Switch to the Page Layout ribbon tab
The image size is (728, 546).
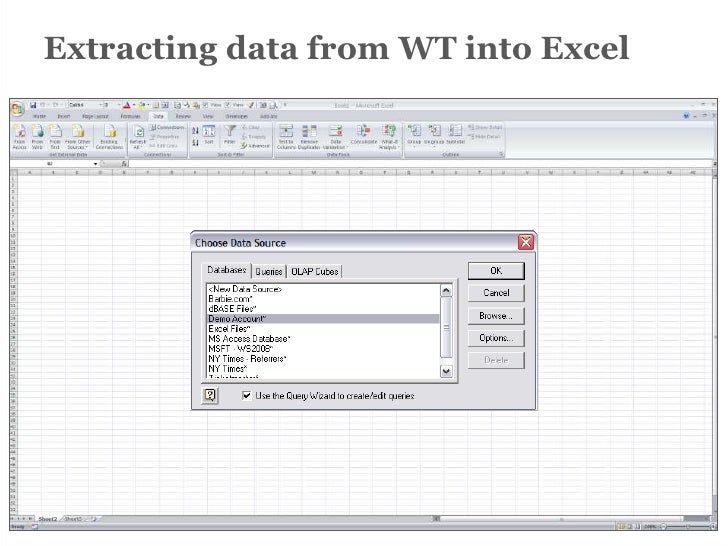point(95,116)
